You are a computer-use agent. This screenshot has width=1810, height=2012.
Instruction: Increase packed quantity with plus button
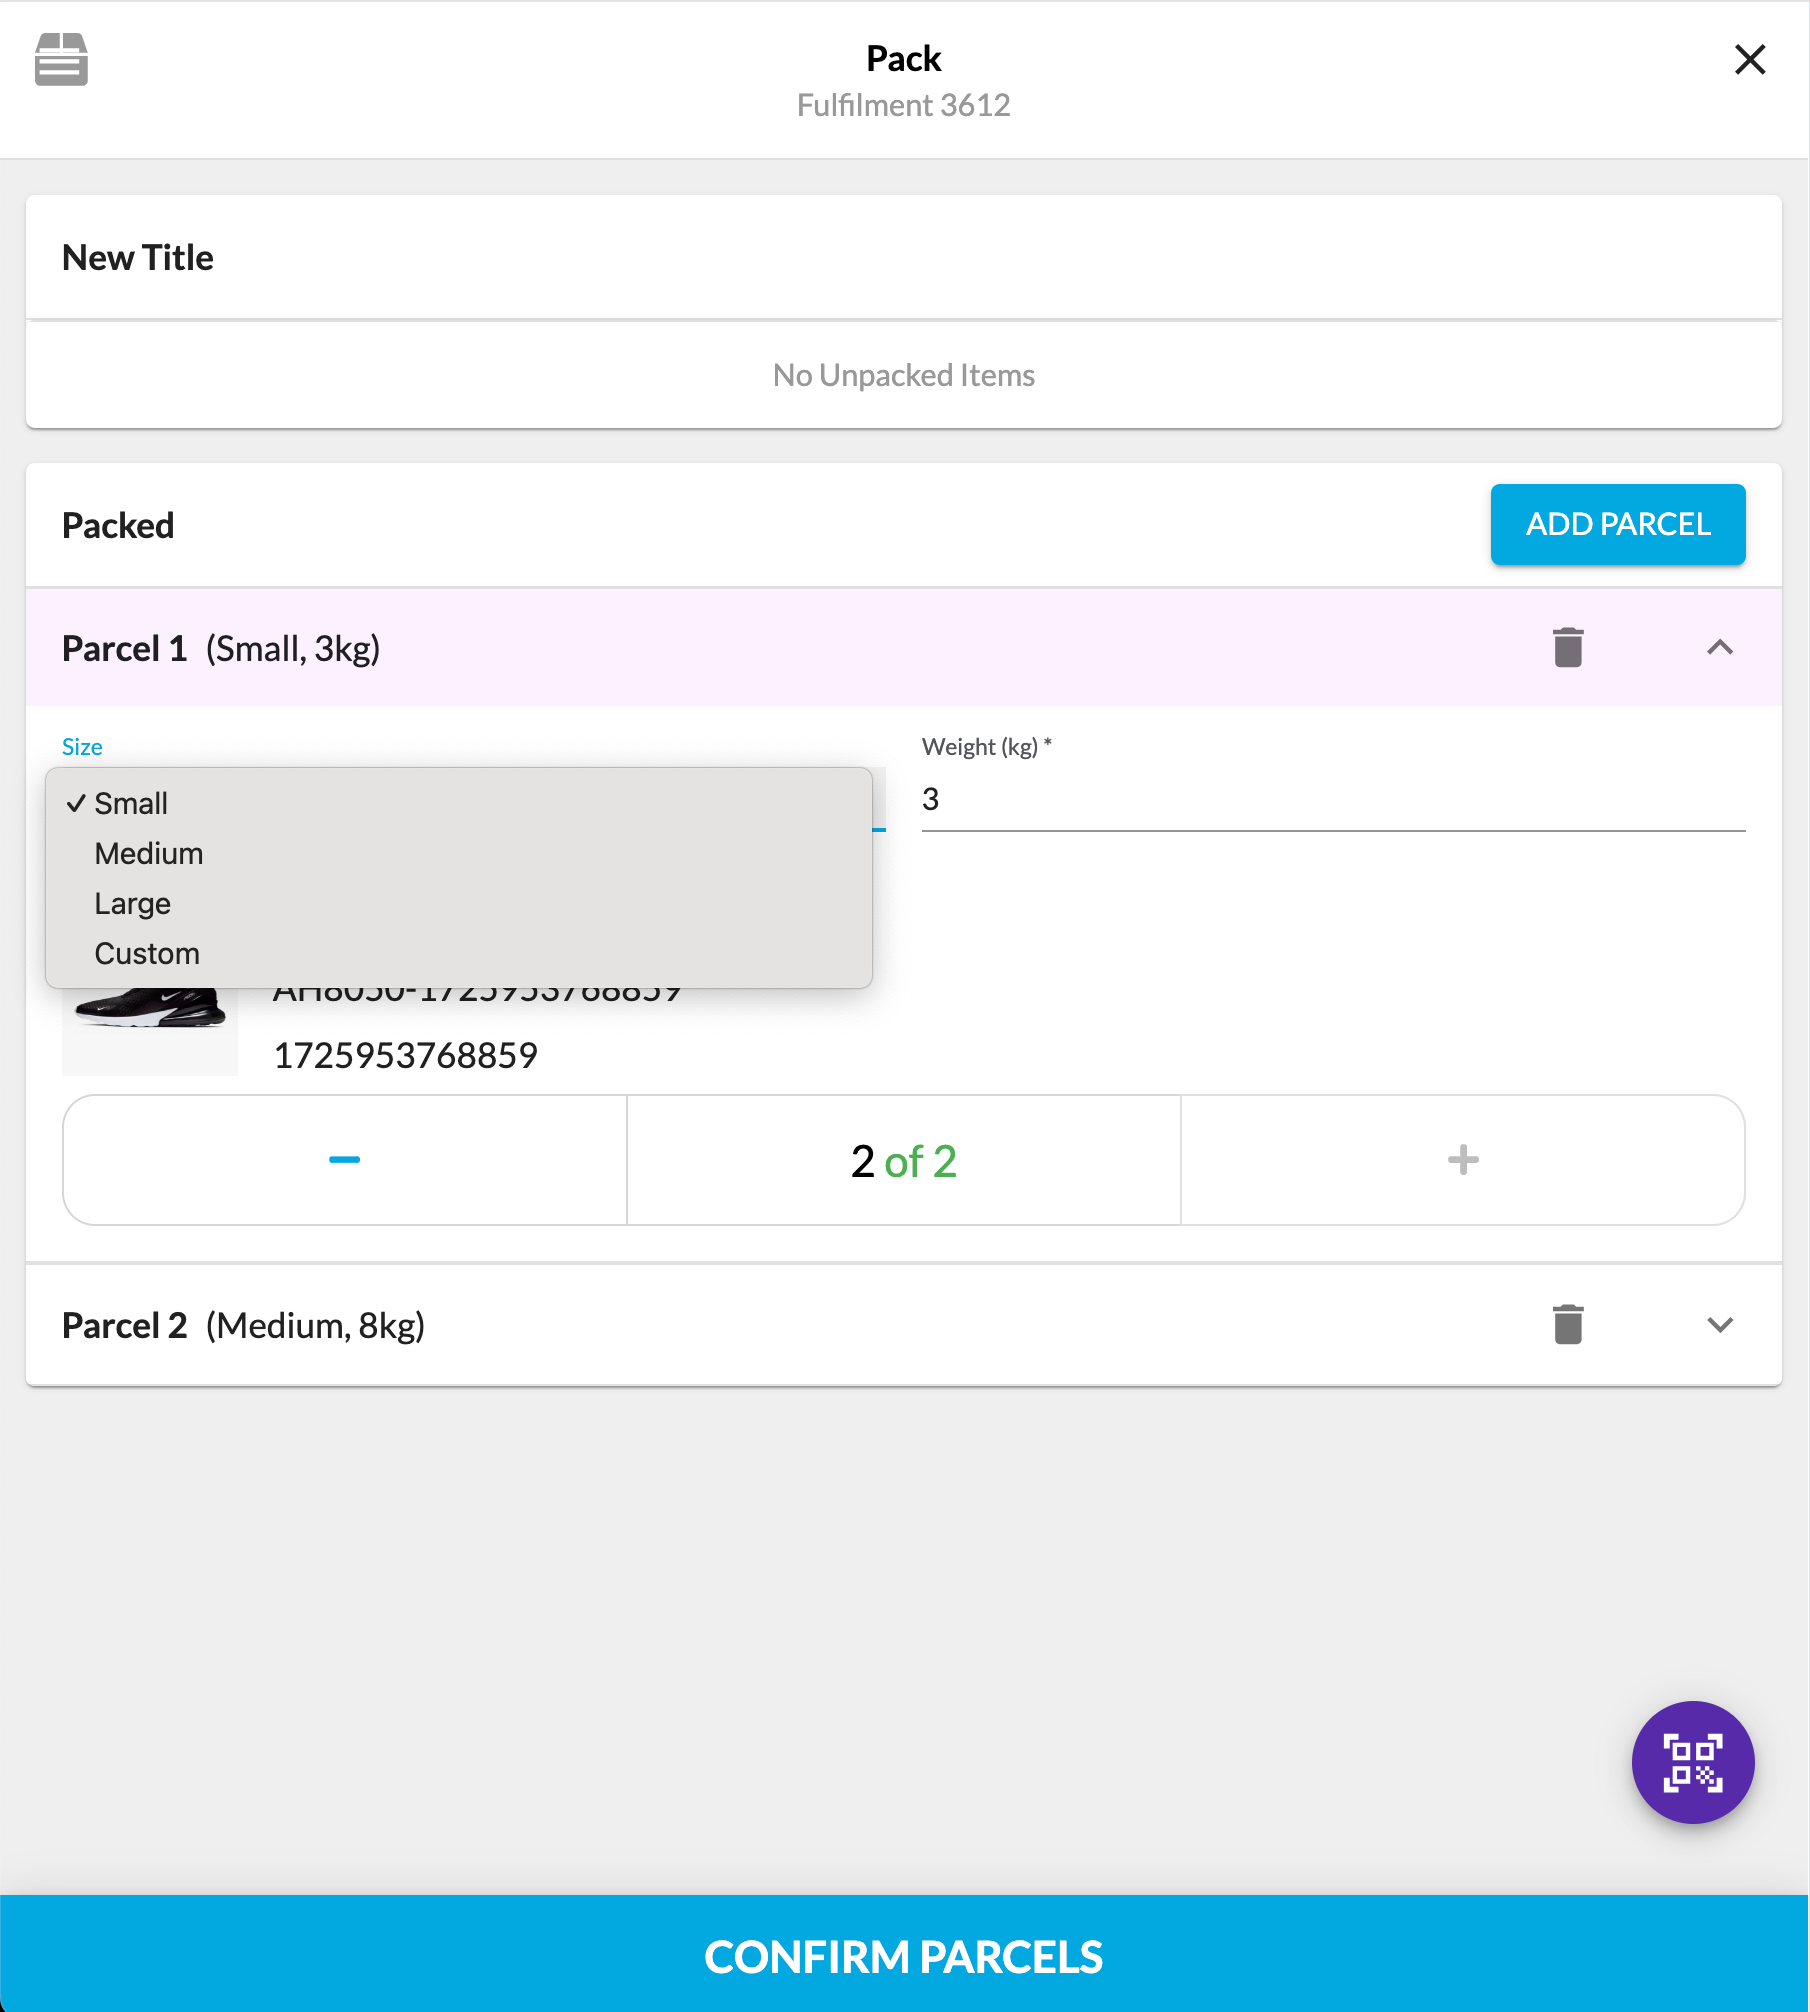tap(1463, 1160)
